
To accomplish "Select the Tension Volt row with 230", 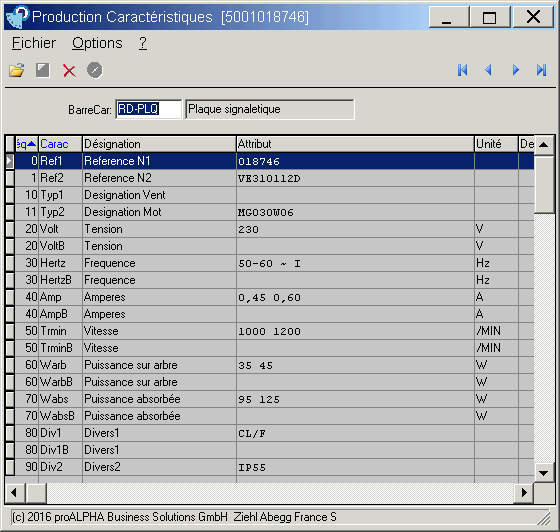I will tap(270, 229).
